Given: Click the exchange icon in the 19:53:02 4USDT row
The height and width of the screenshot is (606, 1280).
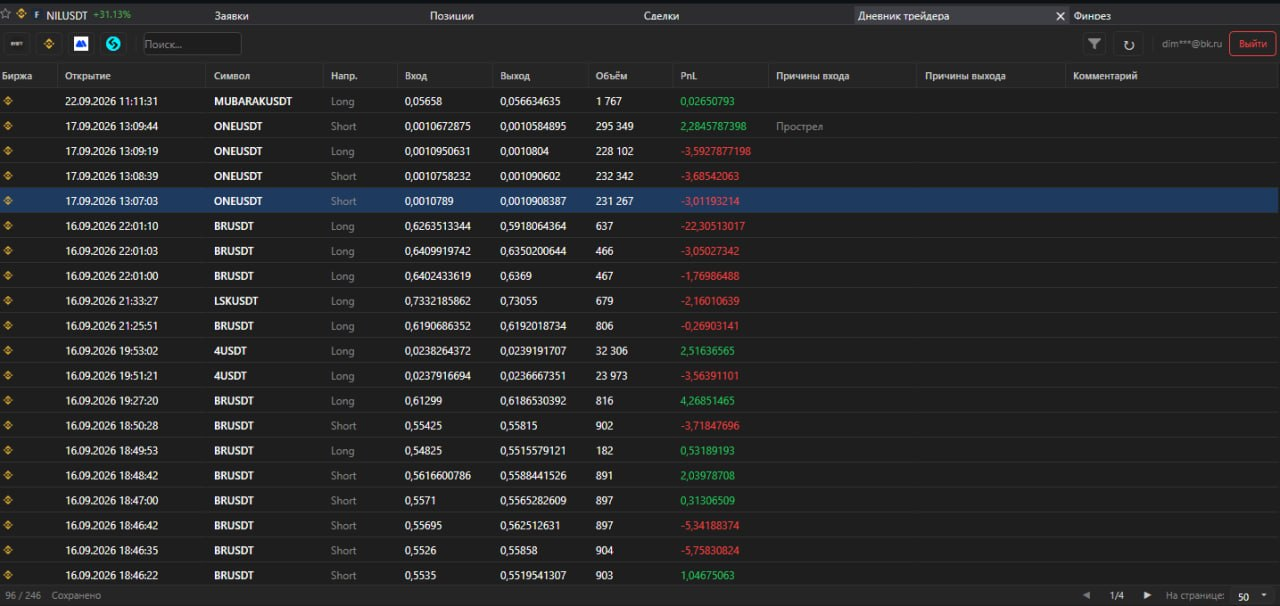Looking at the screenshot, I should tap(8, 351).
